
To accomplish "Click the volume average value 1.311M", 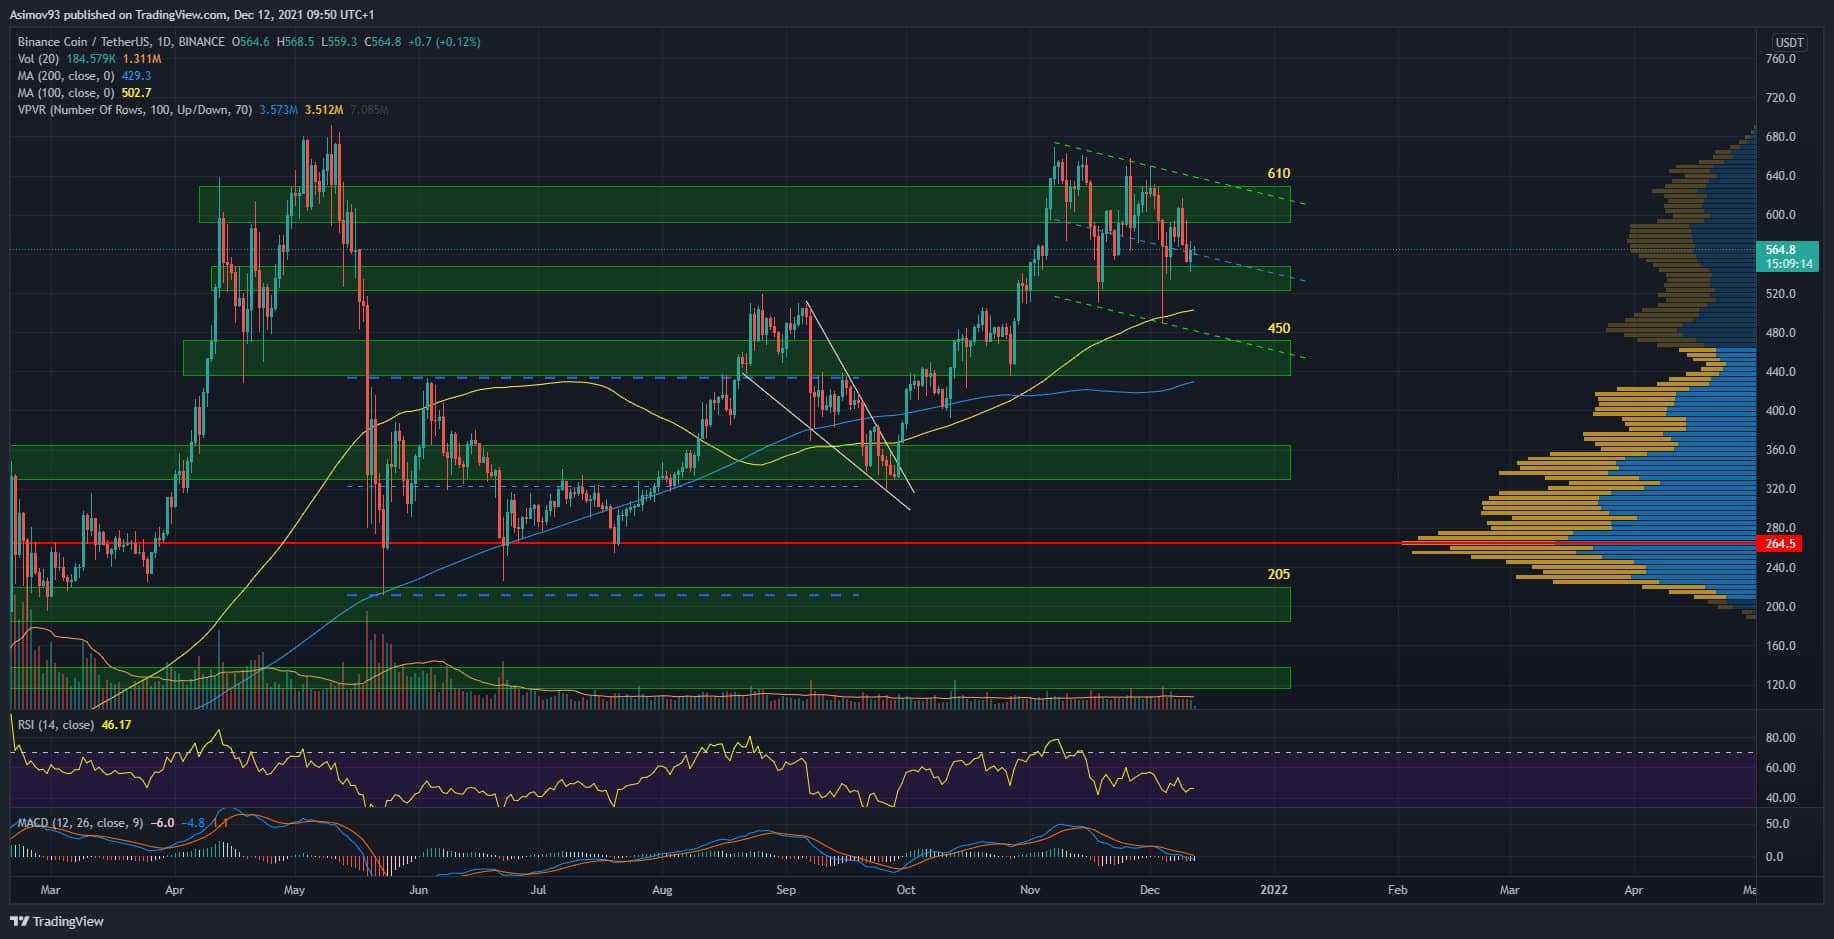I will (142, 59).
